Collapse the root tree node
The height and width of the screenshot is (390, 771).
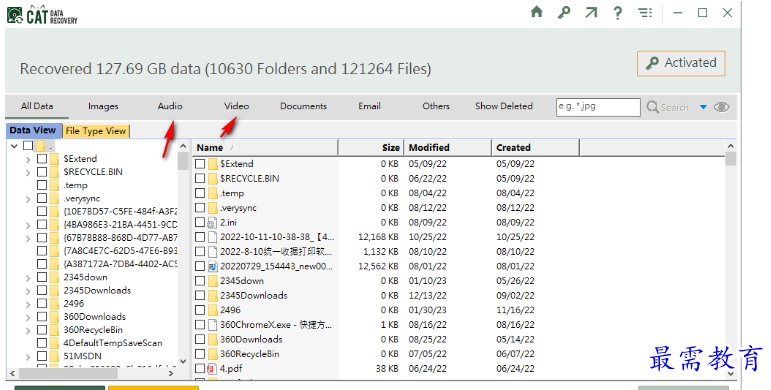[14, 146]
